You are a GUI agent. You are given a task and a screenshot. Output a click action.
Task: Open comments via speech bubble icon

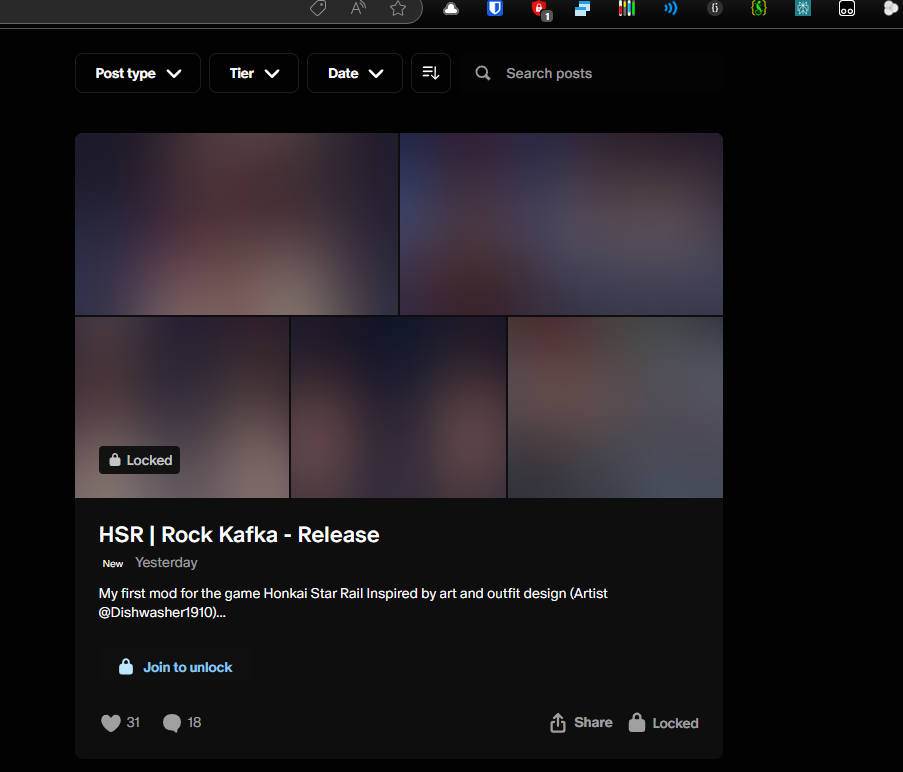[172, 723]
